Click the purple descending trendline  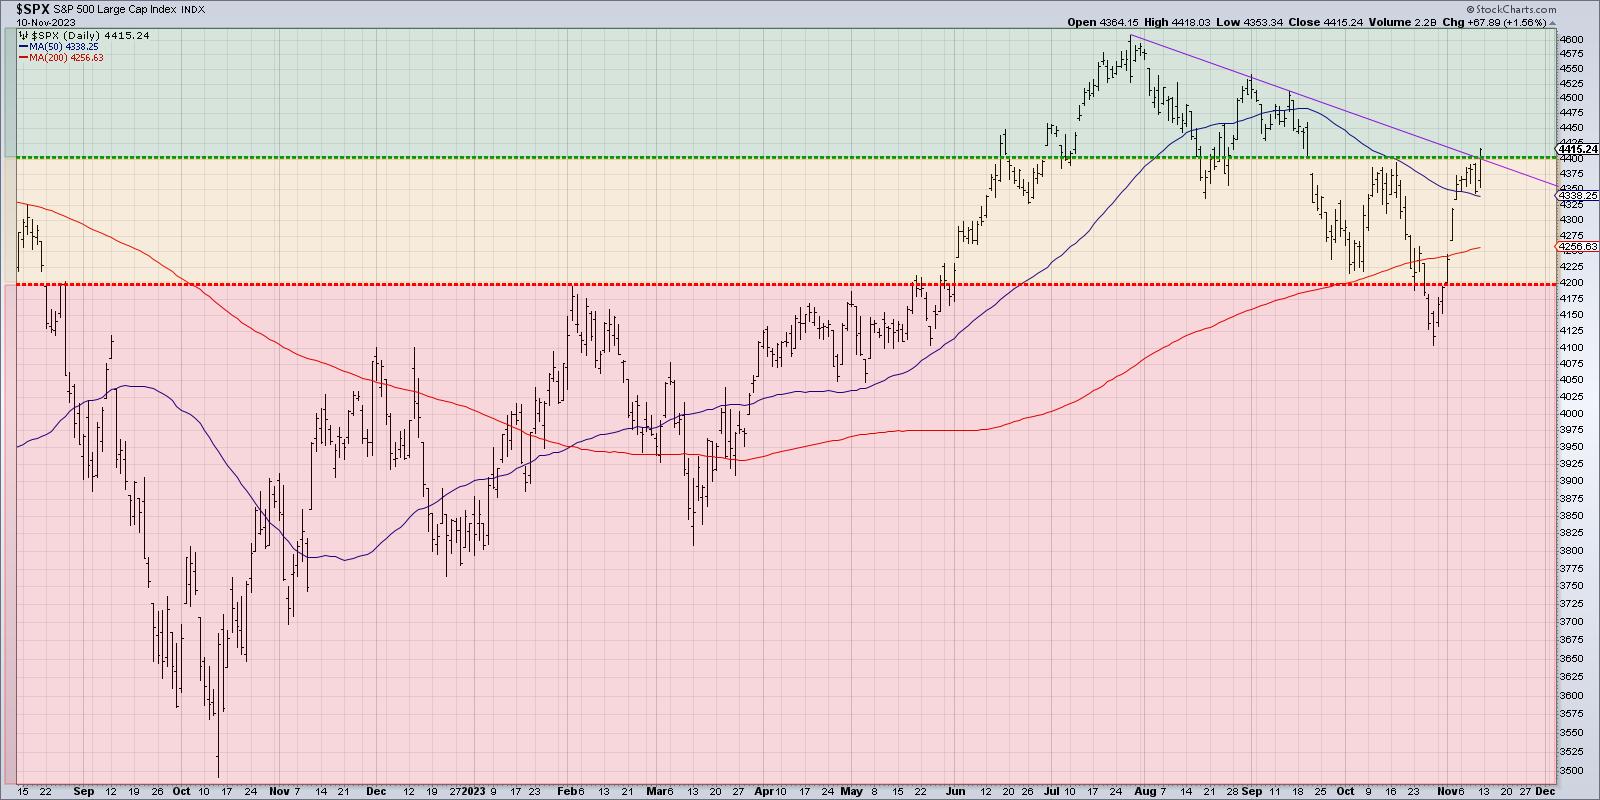click(1300, 98)
